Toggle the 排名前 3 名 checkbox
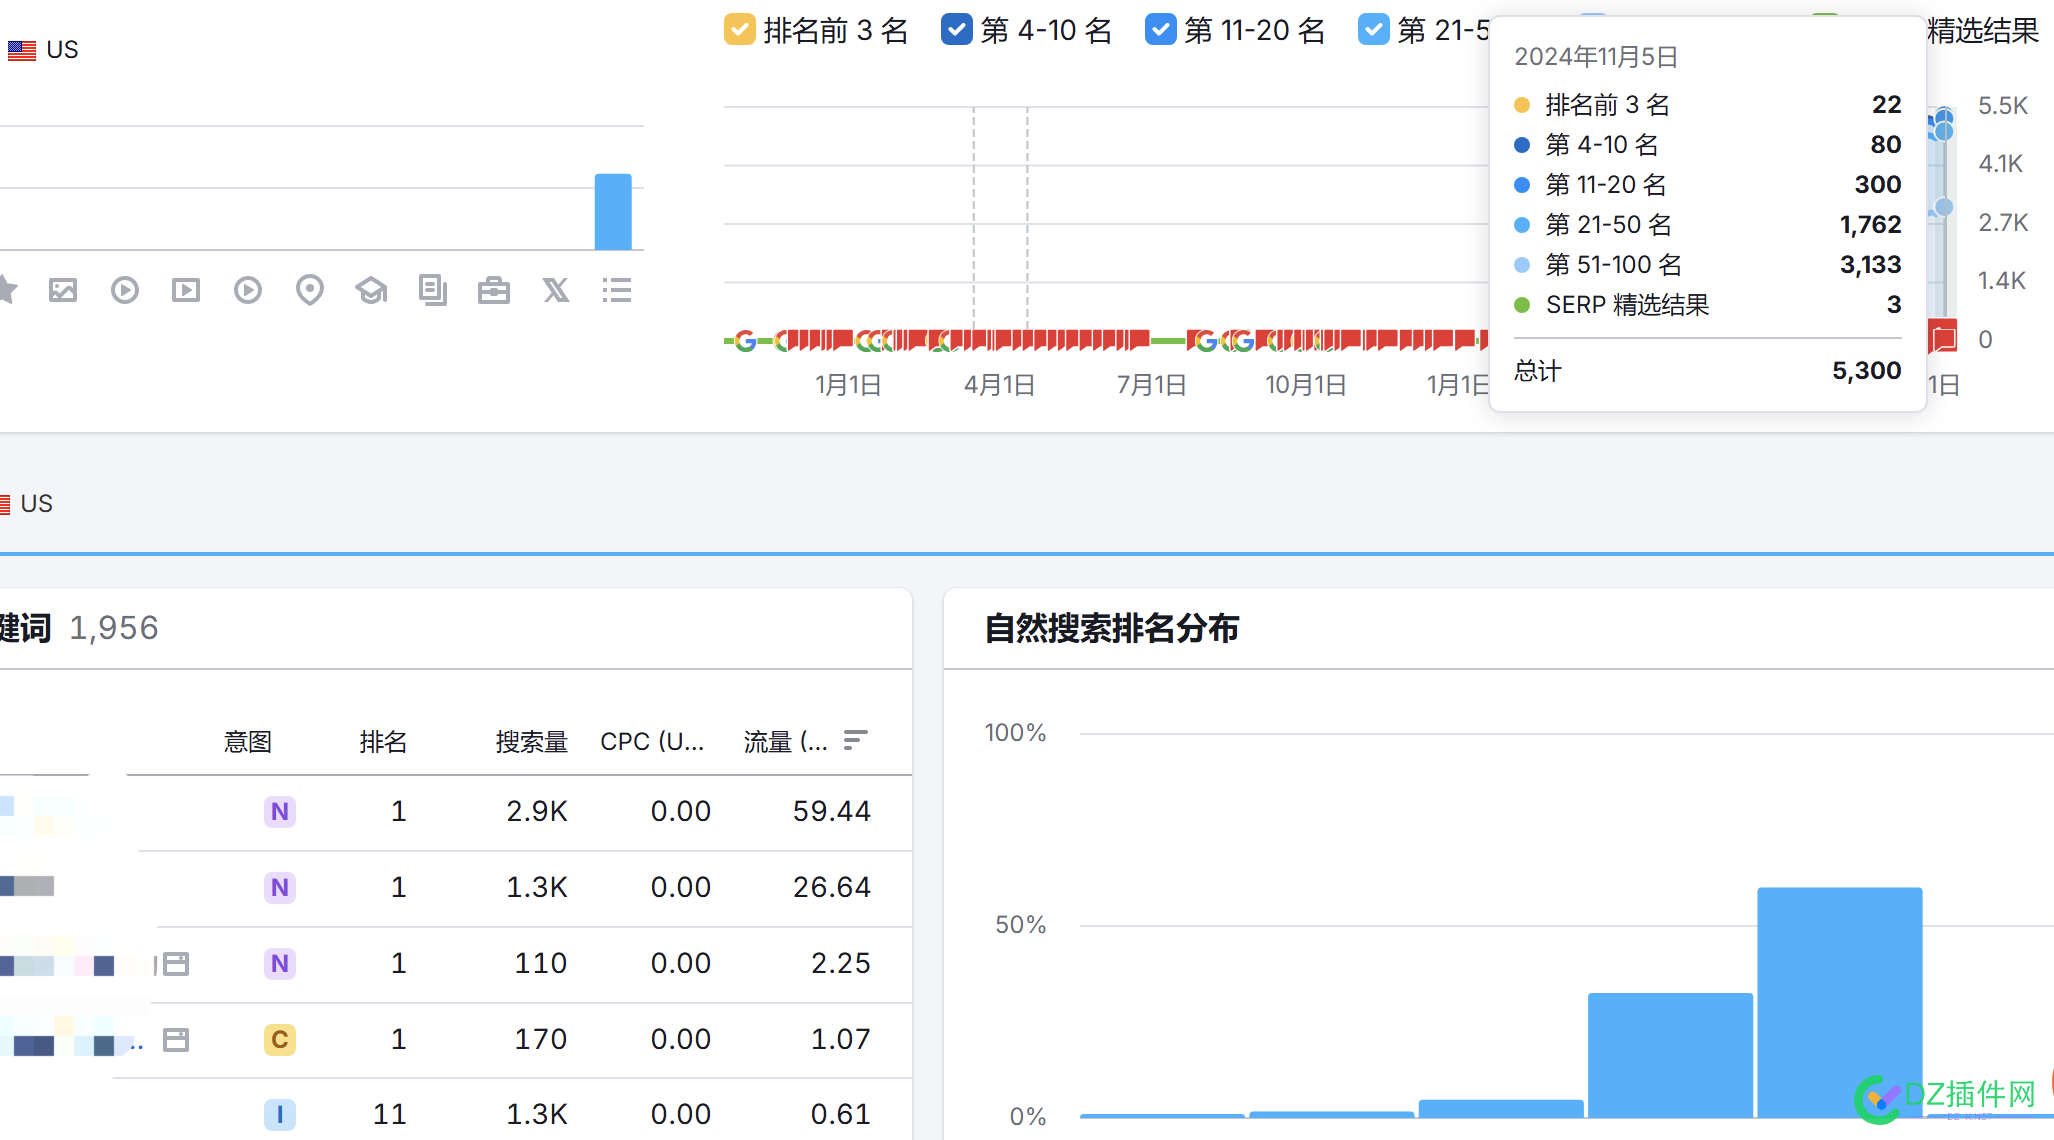The height and width of the screenshot is (1140, 2054). point(739,30)
